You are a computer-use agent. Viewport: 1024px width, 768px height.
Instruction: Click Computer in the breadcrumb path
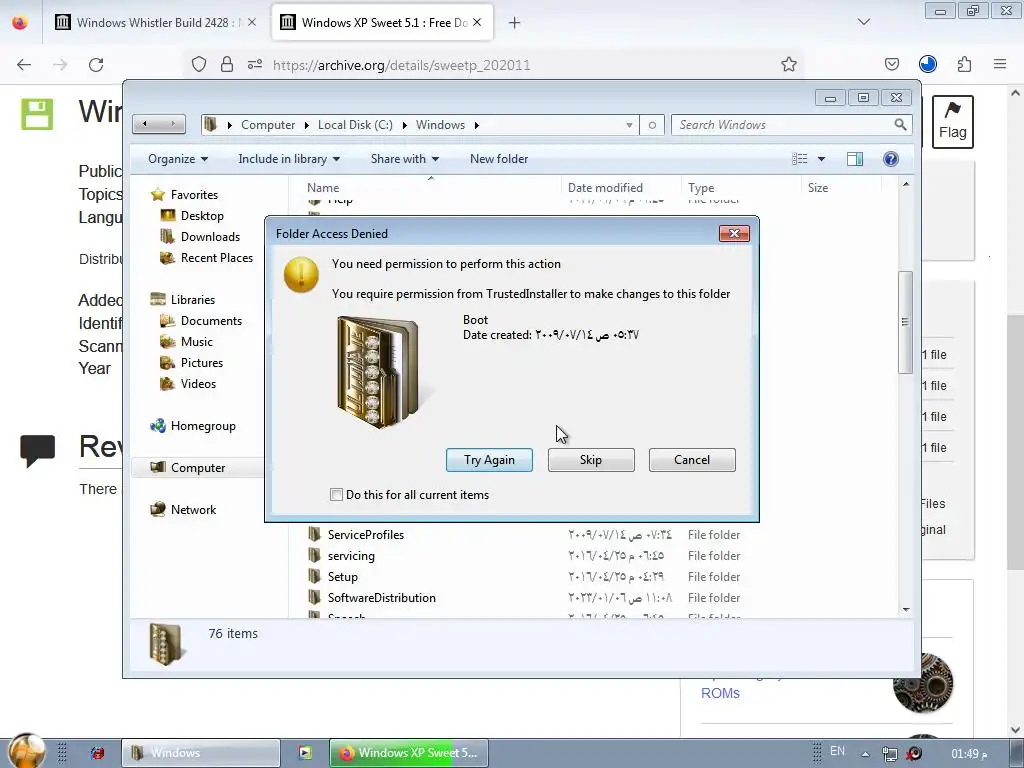point(268,125)
